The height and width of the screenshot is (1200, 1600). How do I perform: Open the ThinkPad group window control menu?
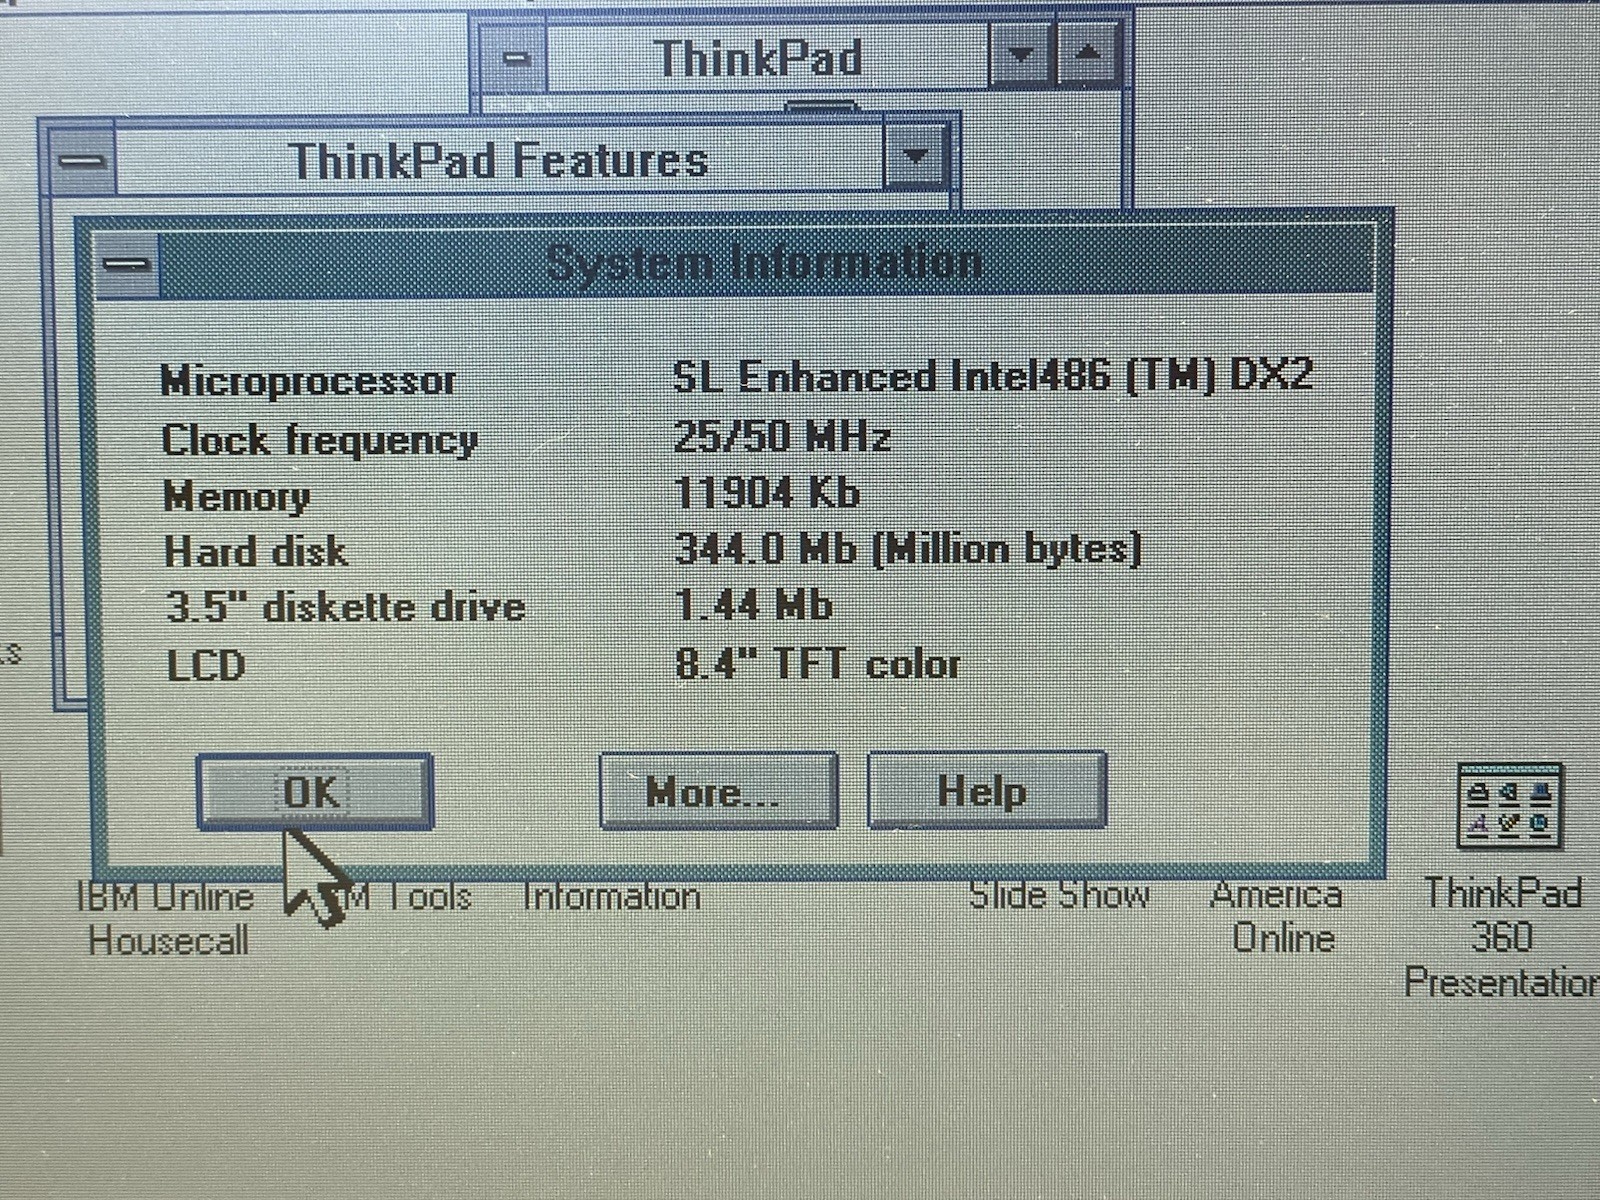tap(514, 57)
